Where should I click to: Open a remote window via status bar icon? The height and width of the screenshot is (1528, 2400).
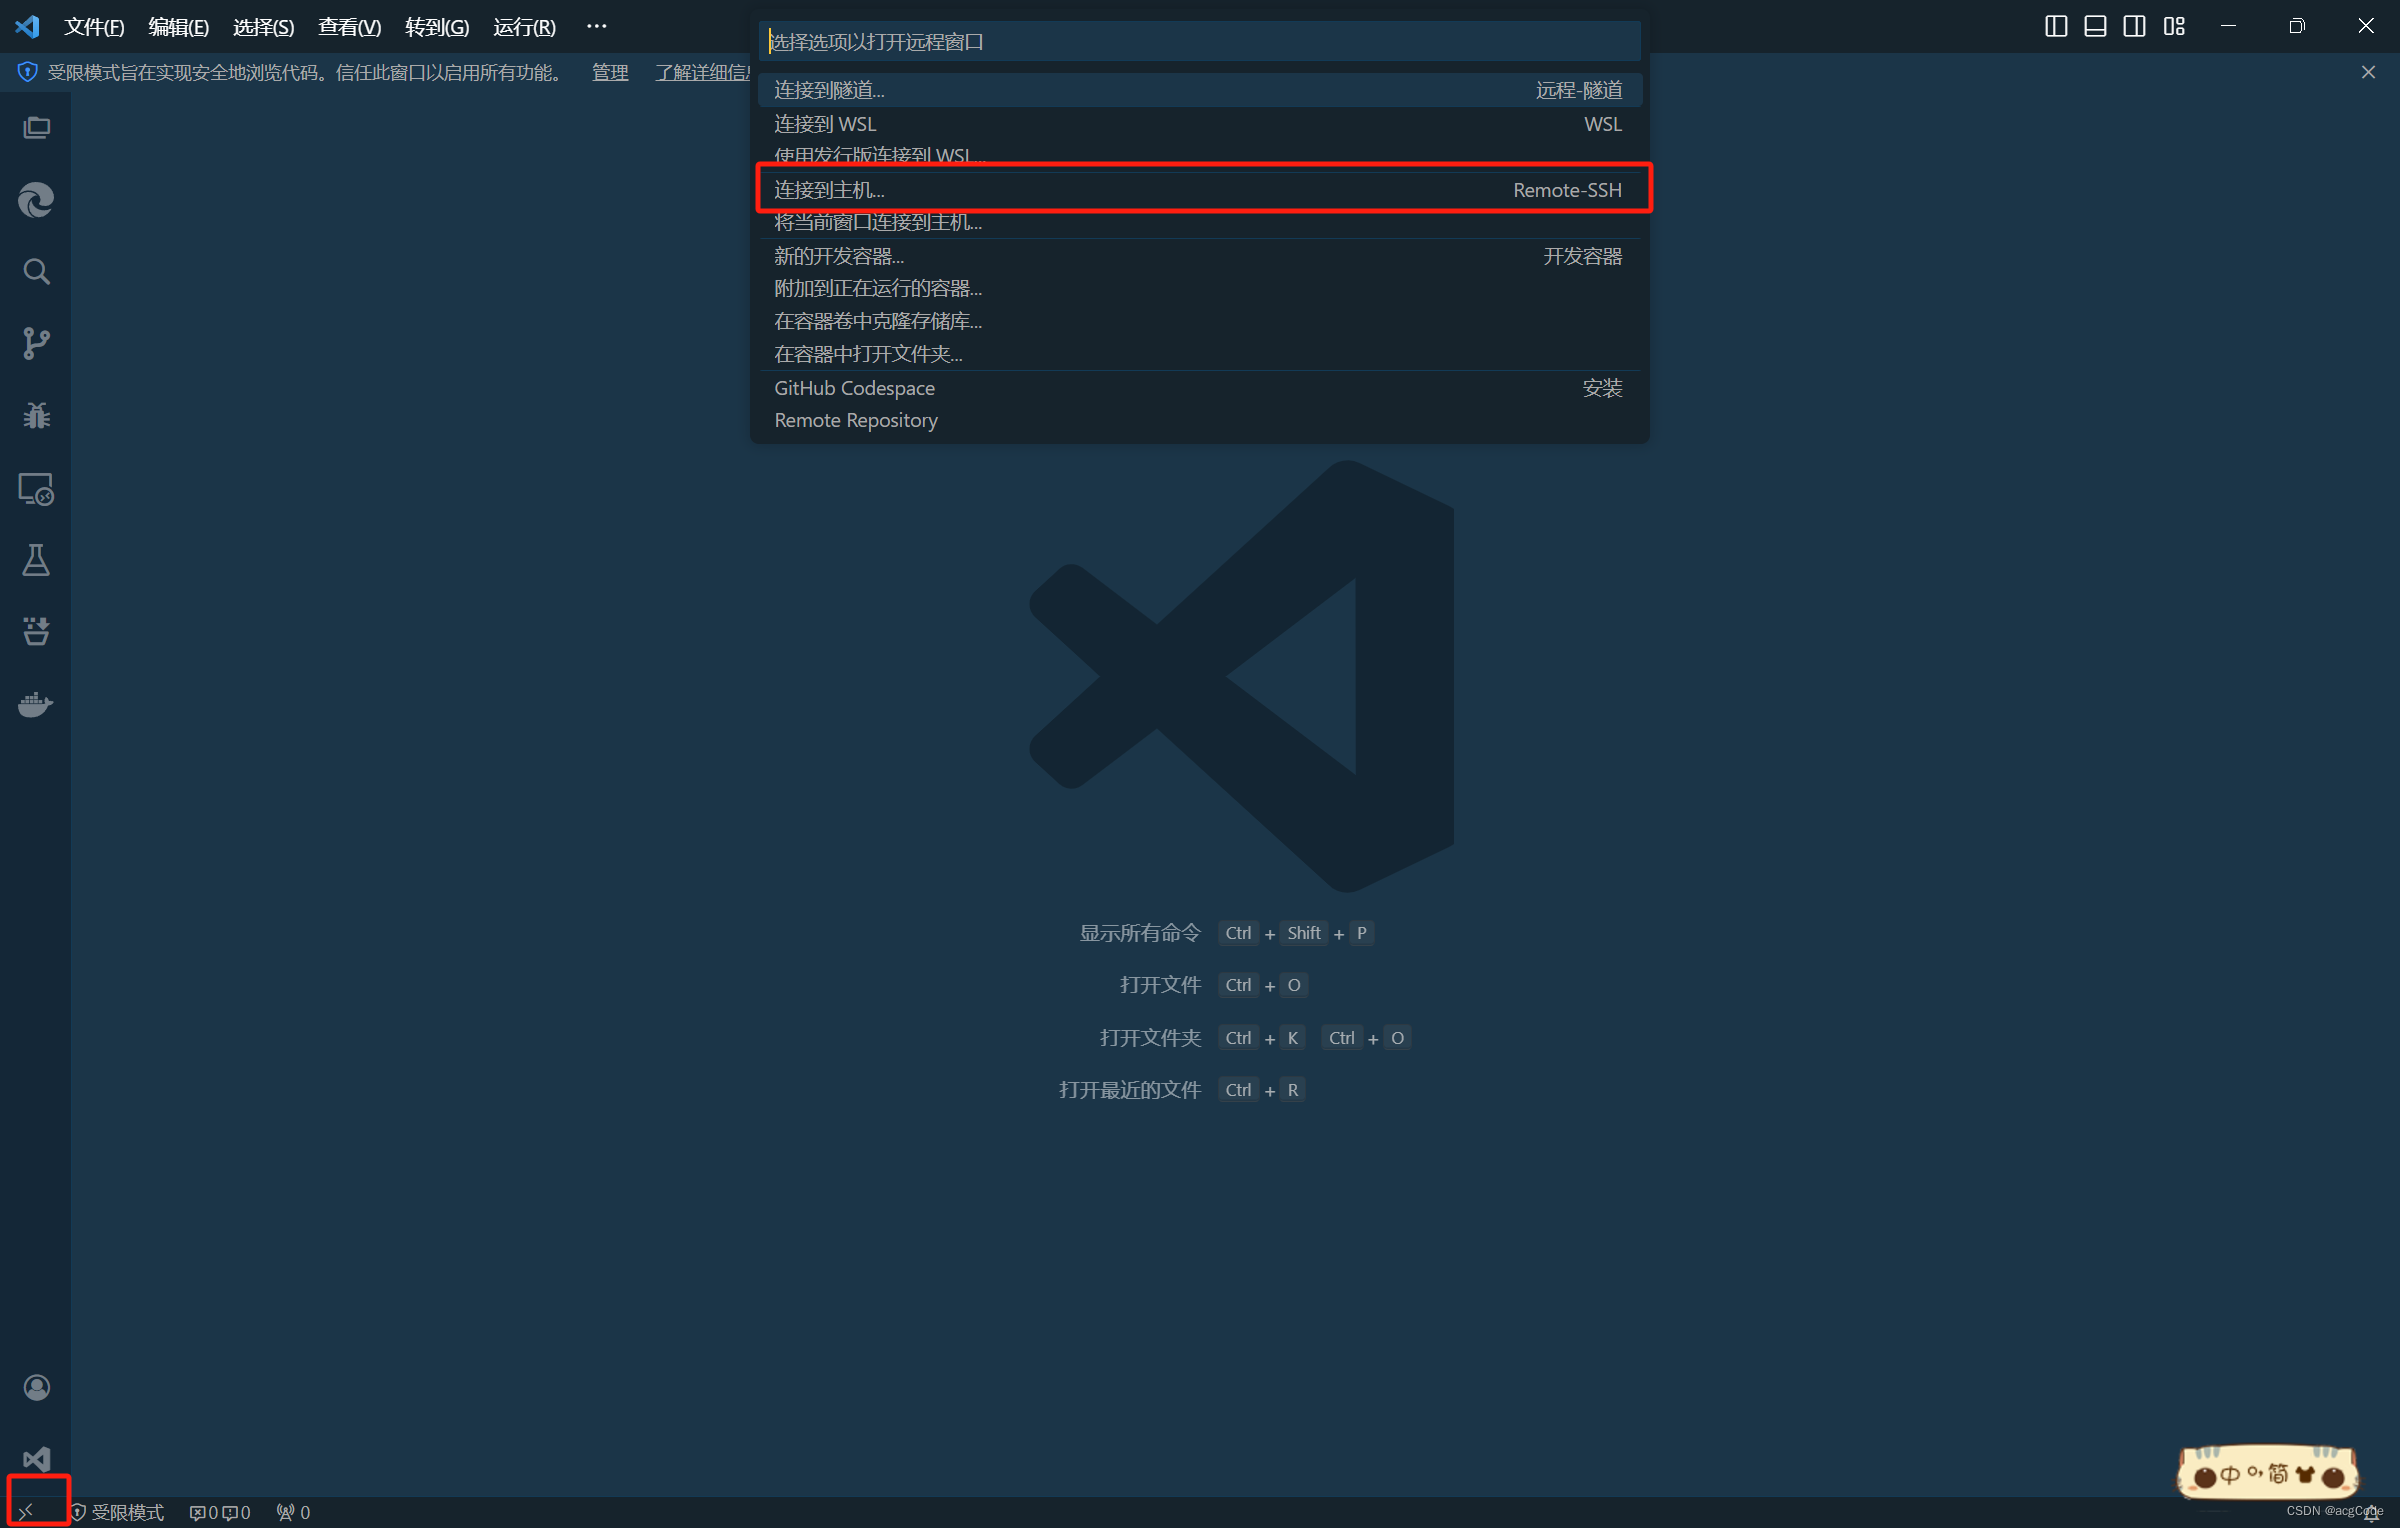click(x=27, y=1511)
